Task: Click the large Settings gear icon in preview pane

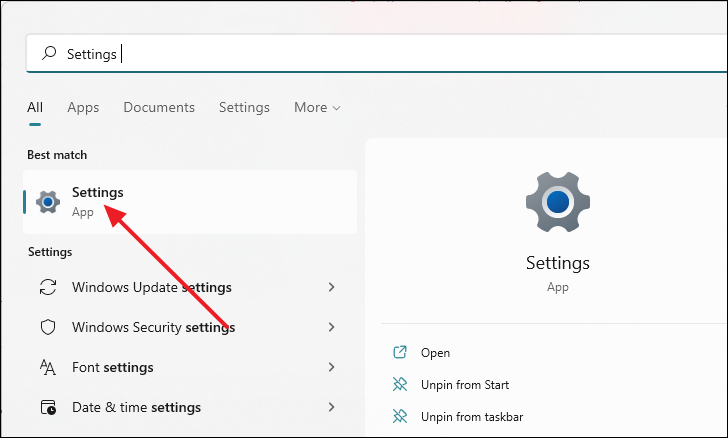Action: coord(558,202)
